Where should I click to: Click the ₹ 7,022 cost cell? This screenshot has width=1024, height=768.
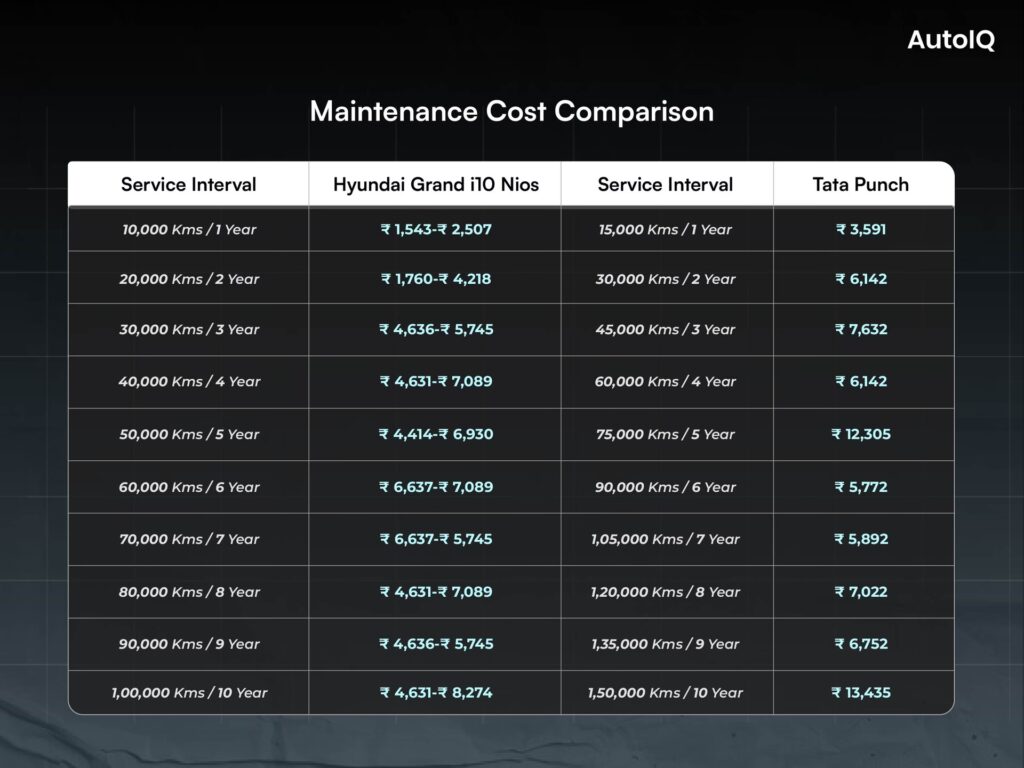click(x=861, y=592)
